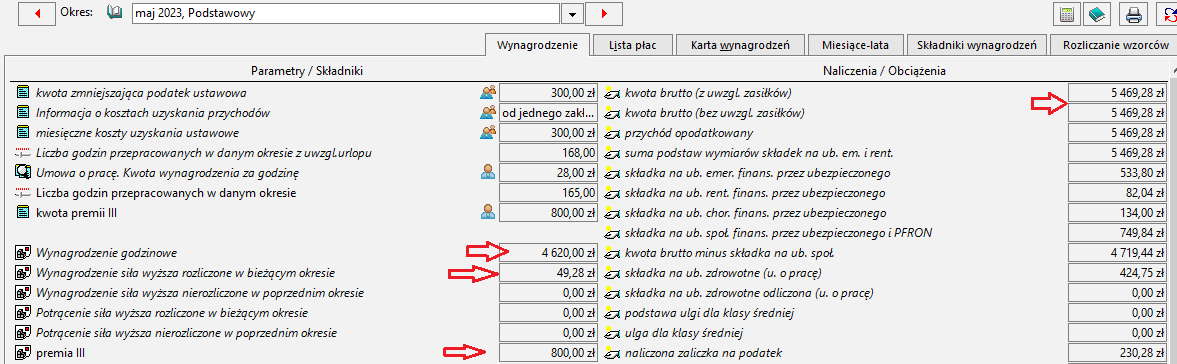Click the green books icon in toolbar
Image resolution: width=1177 pixels, height=364 pixels.
coord(1097,14)
